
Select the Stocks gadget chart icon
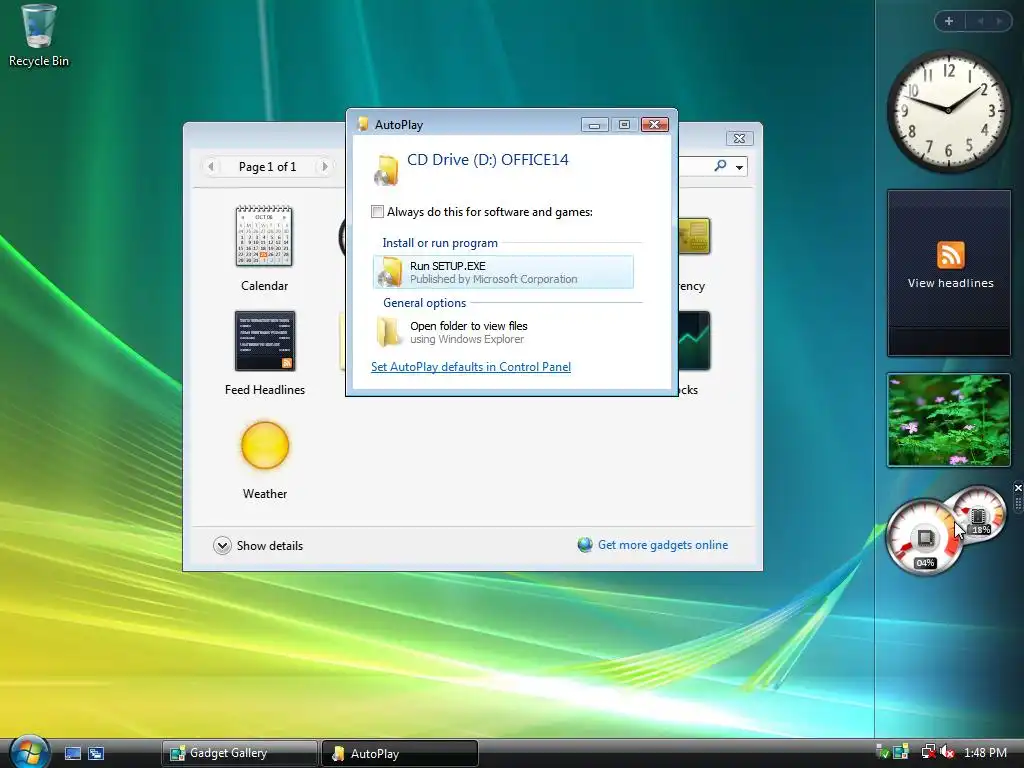[x=694, y=341]
